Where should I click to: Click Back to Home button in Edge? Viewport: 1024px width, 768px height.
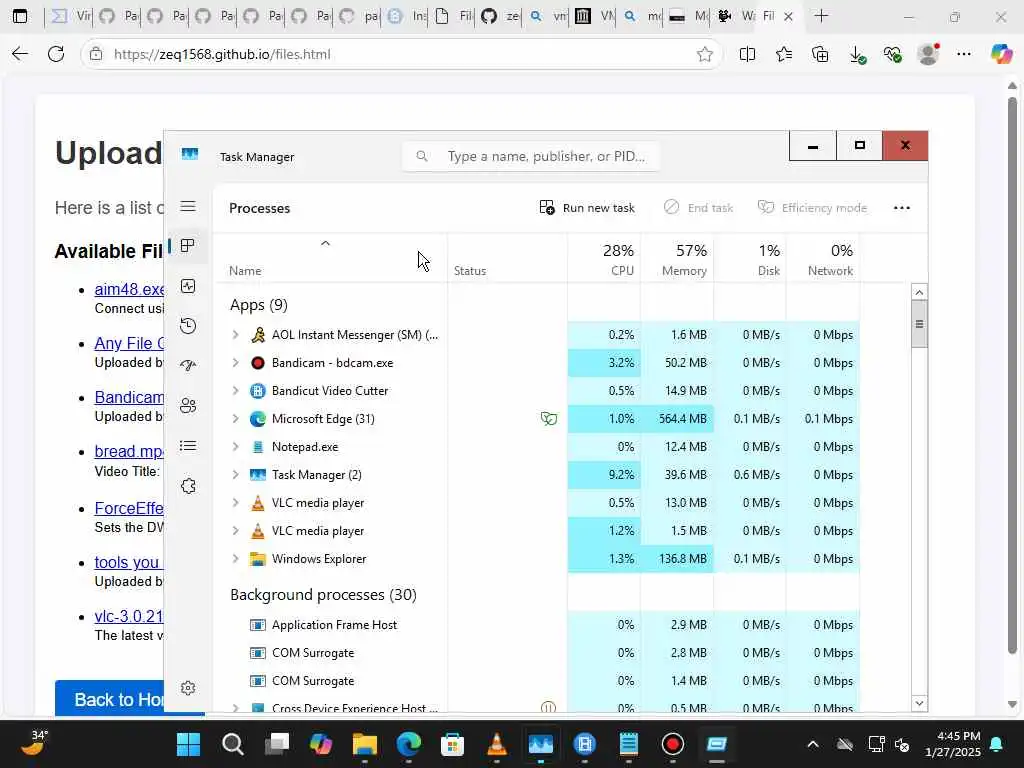pyautogui.click(x=110, y=698)
